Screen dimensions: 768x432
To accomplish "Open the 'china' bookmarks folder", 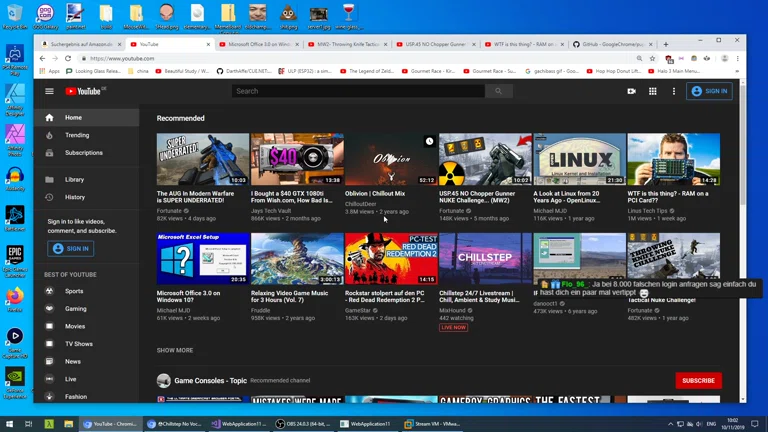I will pos(138,71).
